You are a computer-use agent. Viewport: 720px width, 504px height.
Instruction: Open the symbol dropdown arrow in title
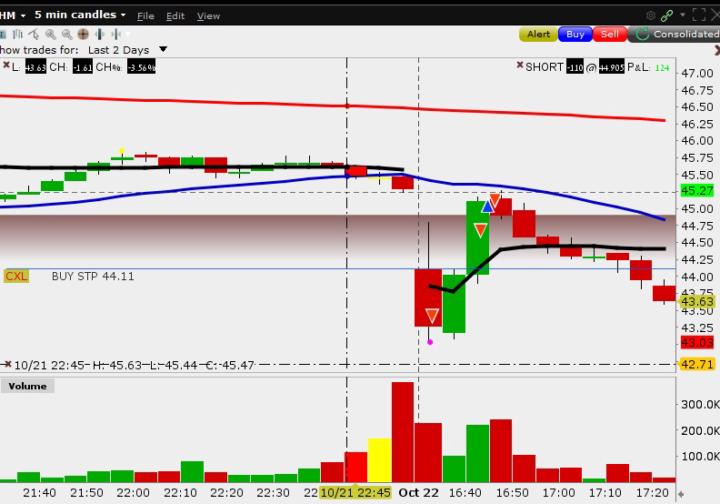(23, 16)
